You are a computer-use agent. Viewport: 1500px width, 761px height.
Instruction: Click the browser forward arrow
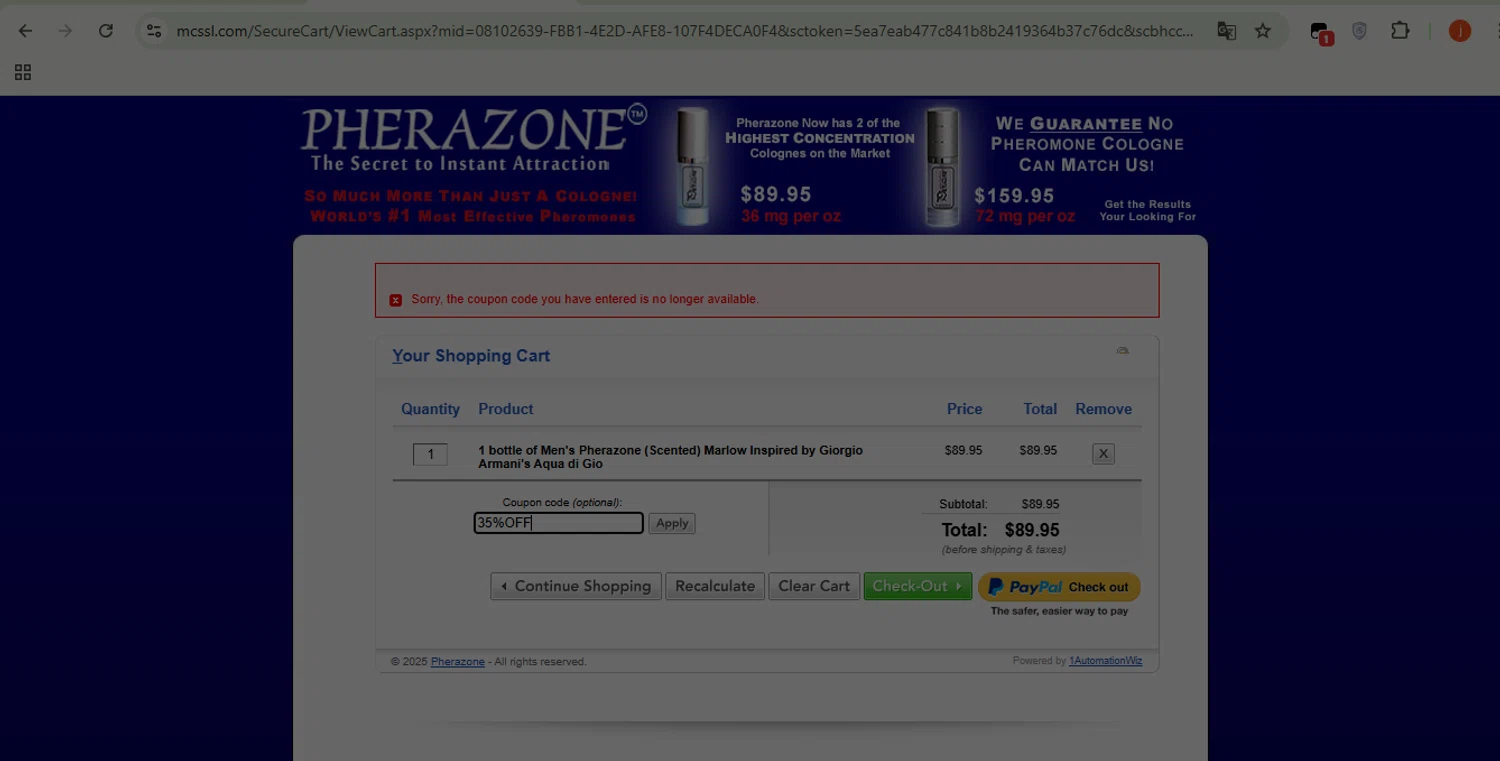(x=65, y=31)
